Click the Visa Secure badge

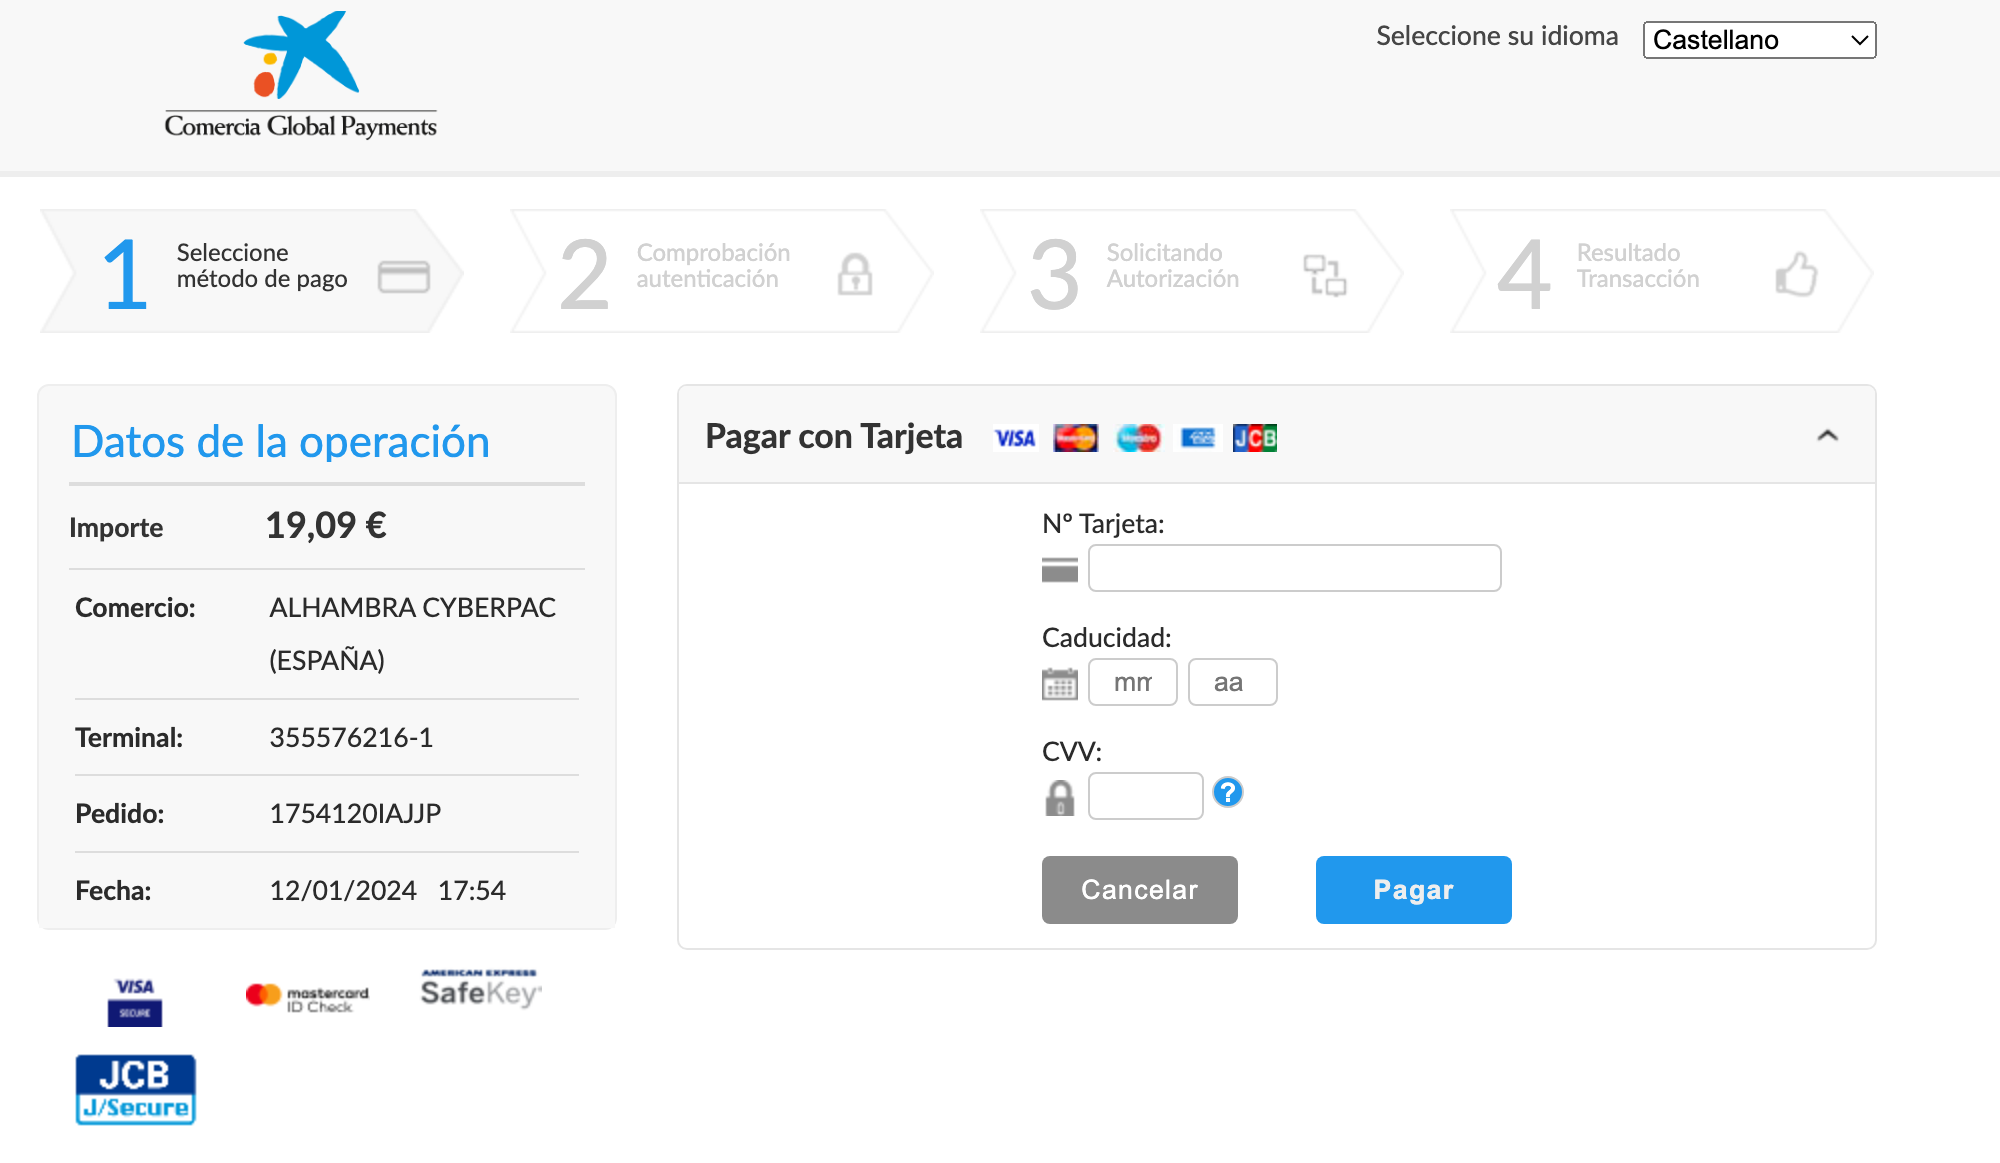tap(135, 1001)
